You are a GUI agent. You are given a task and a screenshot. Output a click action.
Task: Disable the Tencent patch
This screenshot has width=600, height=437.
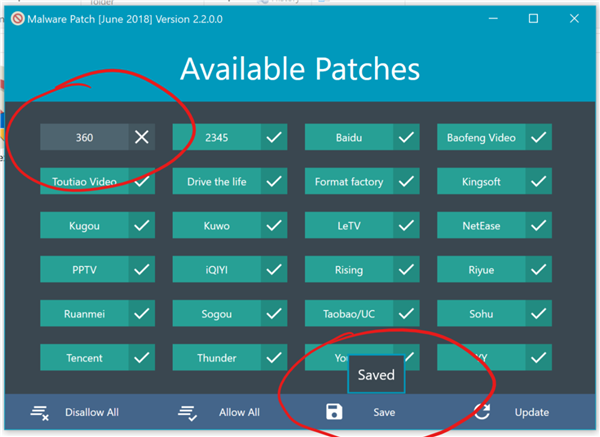coord(98,357)
